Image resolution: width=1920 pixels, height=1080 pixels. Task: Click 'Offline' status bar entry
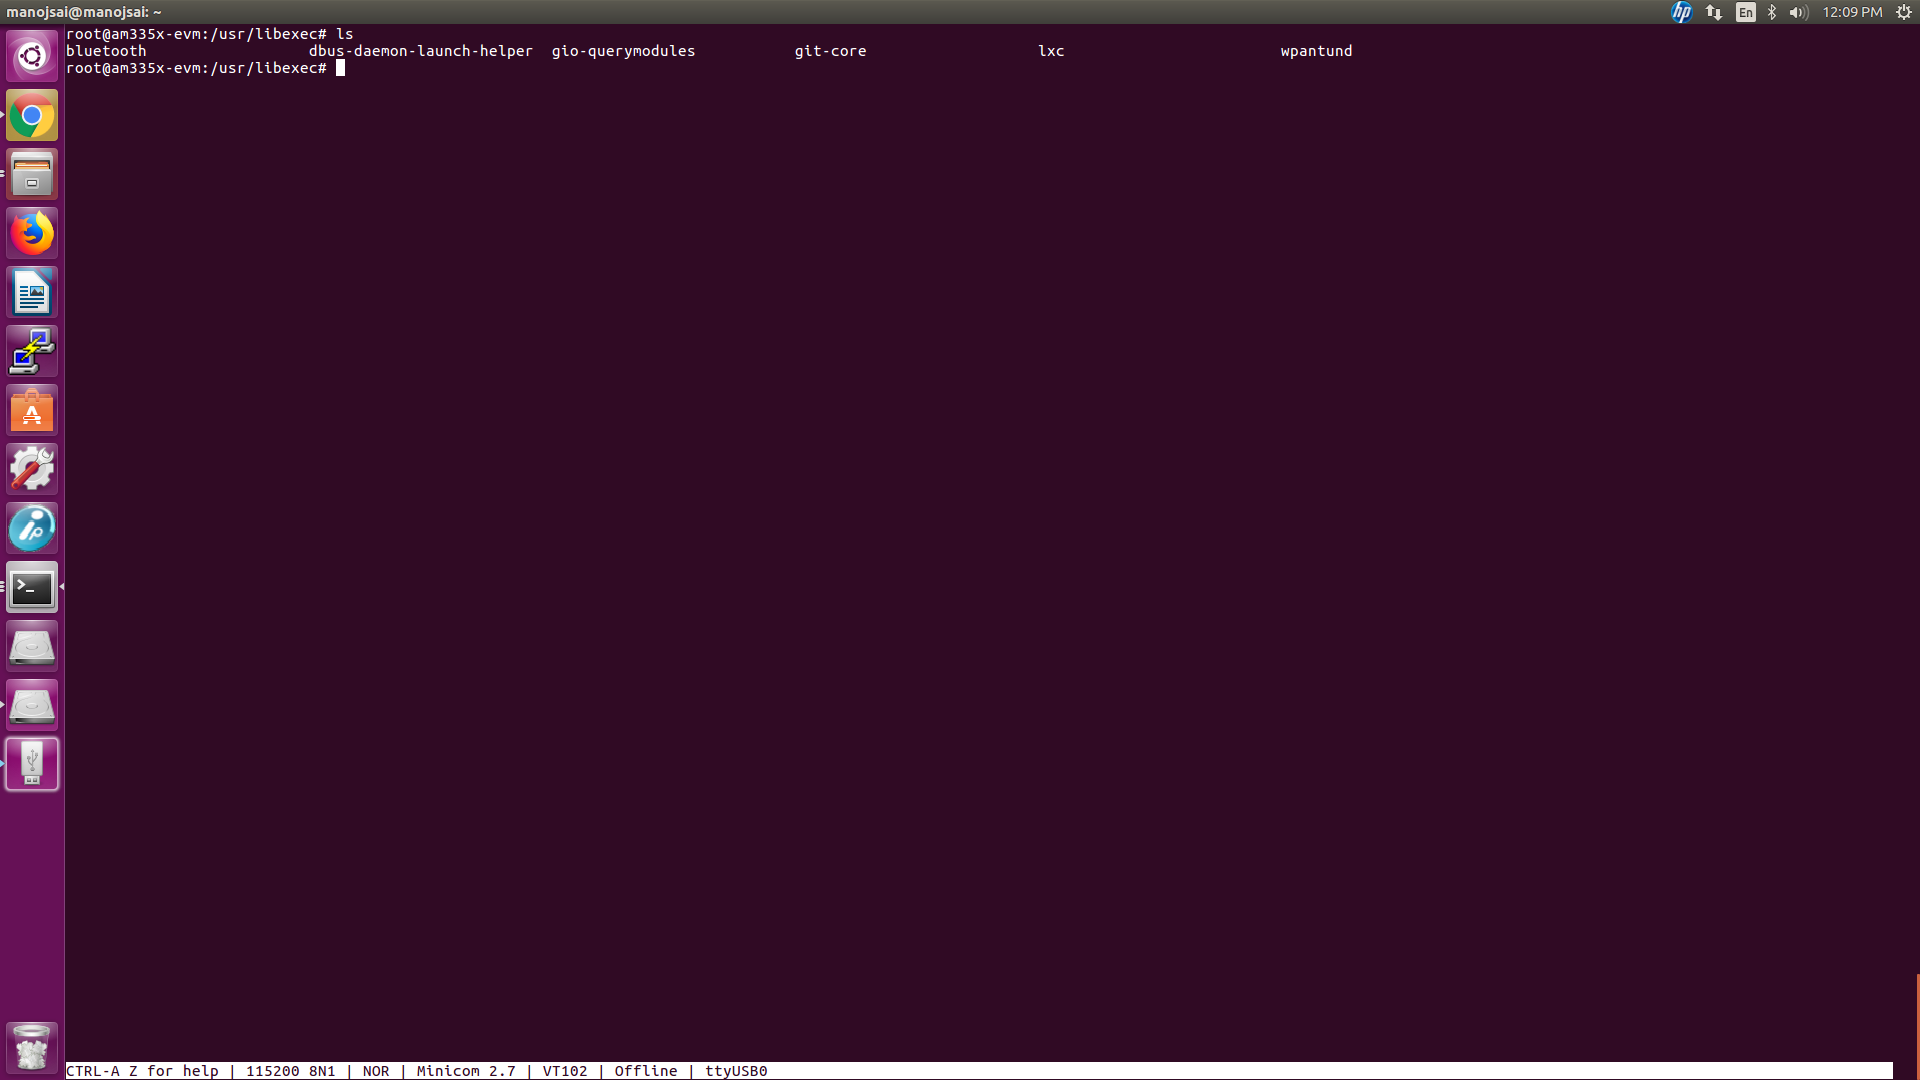point(646,1071)
